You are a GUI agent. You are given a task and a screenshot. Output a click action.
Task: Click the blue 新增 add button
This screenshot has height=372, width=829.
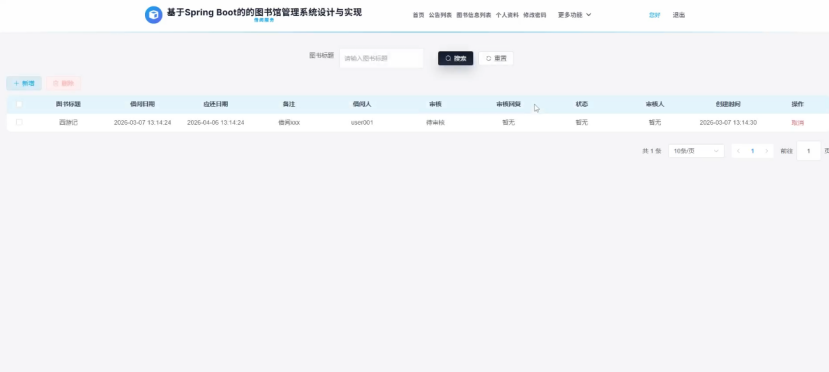click(24, 83)
